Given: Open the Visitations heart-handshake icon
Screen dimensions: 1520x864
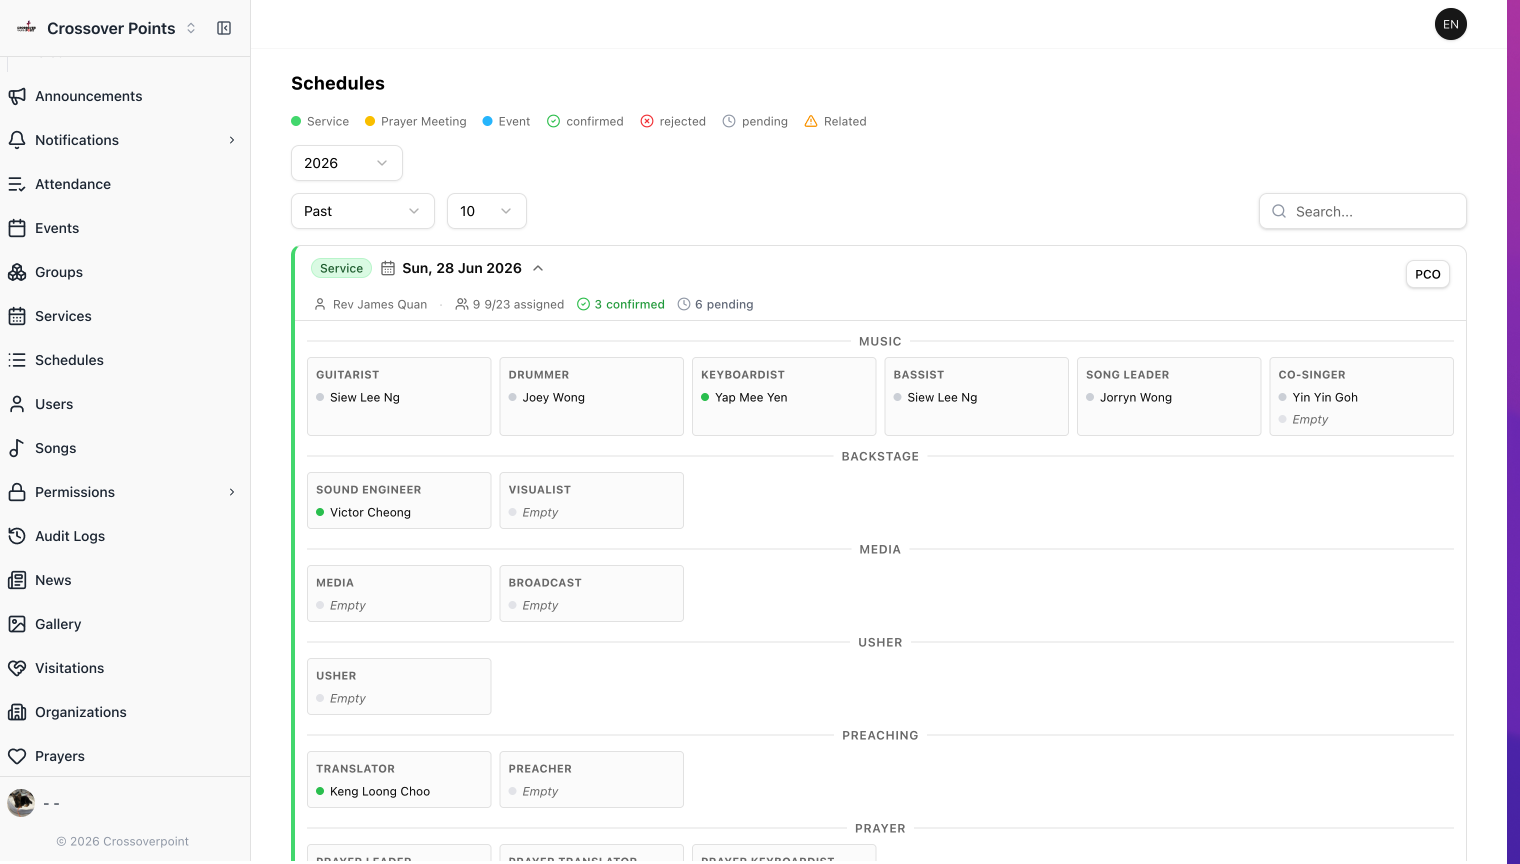Looking at the screenshot, I should point(17,668).
